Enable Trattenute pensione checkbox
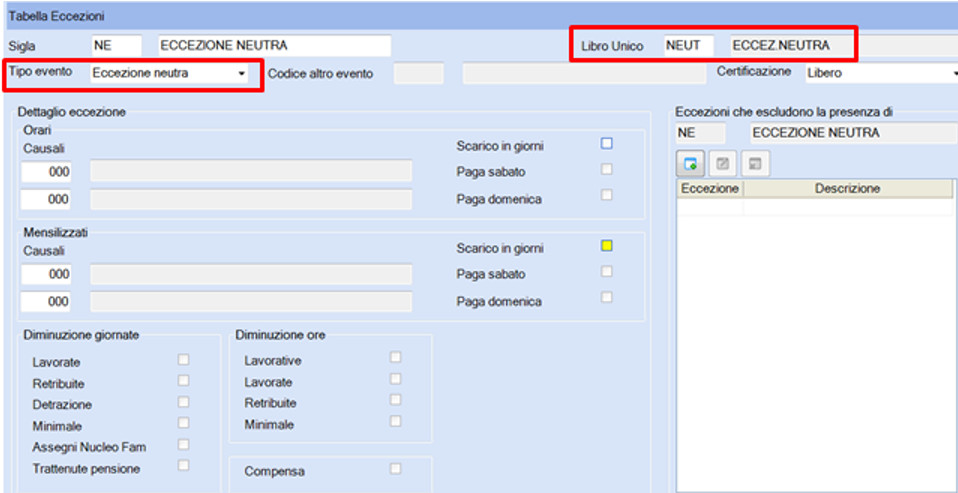The image size is (958, 493). pos(183,466)
